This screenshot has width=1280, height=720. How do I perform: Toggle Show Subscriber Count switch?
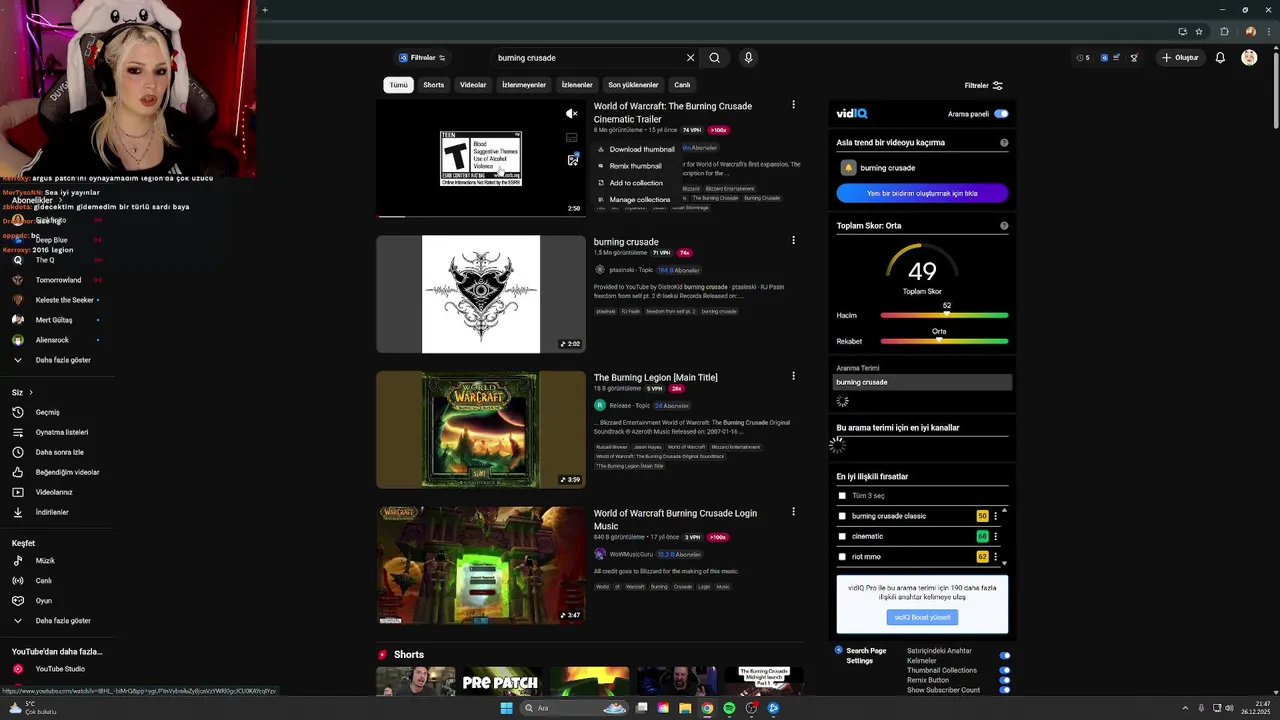tap(1005, 690)
